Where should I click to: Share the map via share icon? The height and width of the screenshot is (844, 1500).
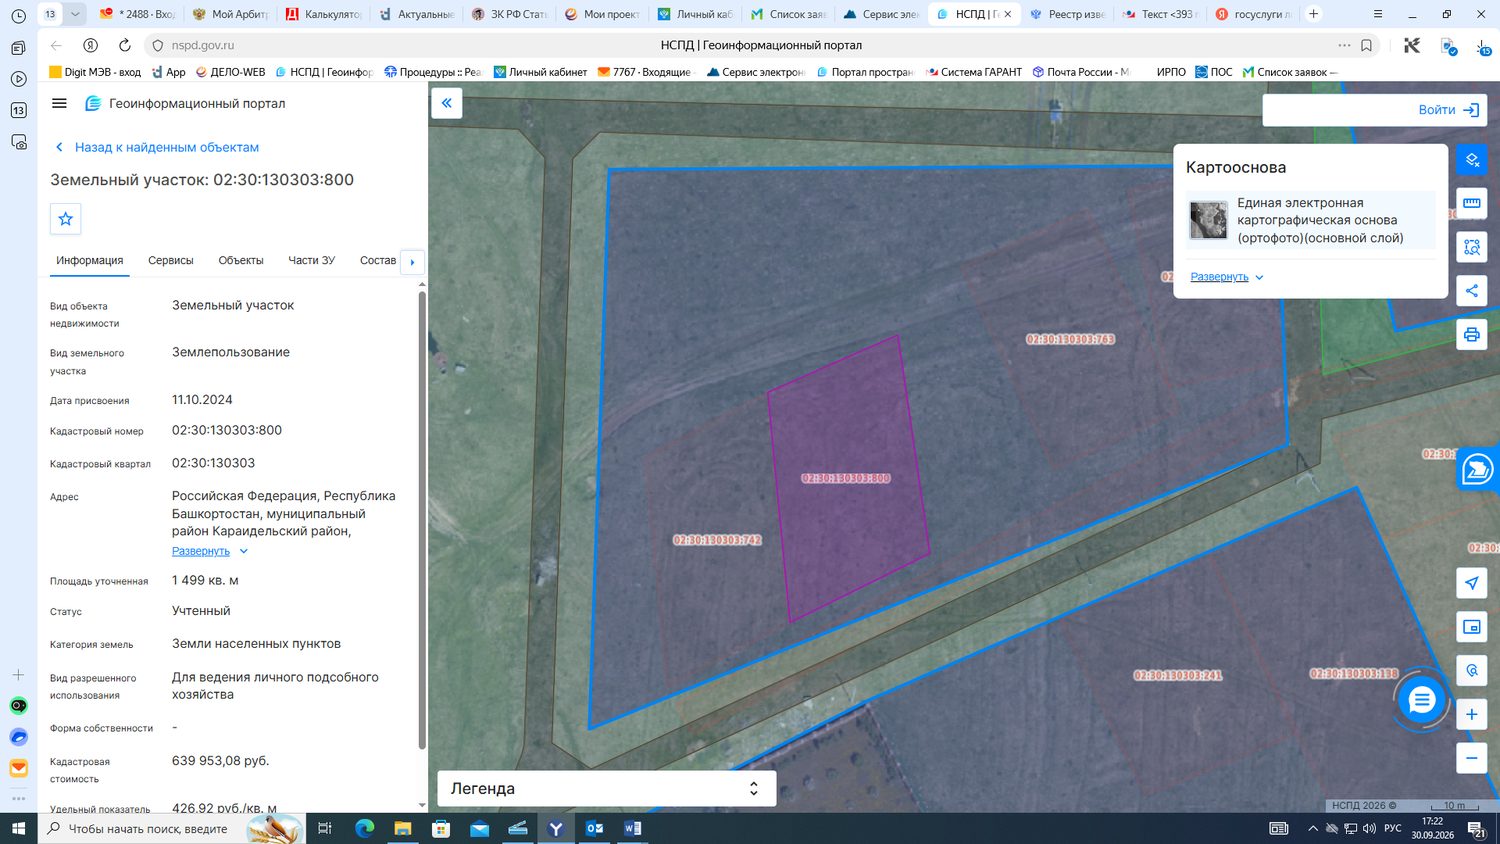(1471, 291)
